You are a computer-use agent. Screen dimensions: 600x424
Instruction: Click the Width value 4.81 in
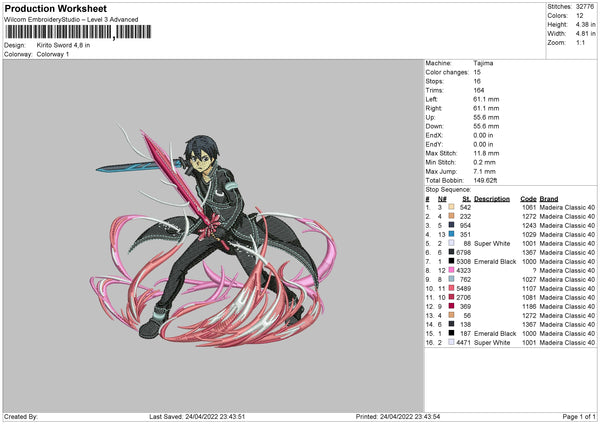585,34
